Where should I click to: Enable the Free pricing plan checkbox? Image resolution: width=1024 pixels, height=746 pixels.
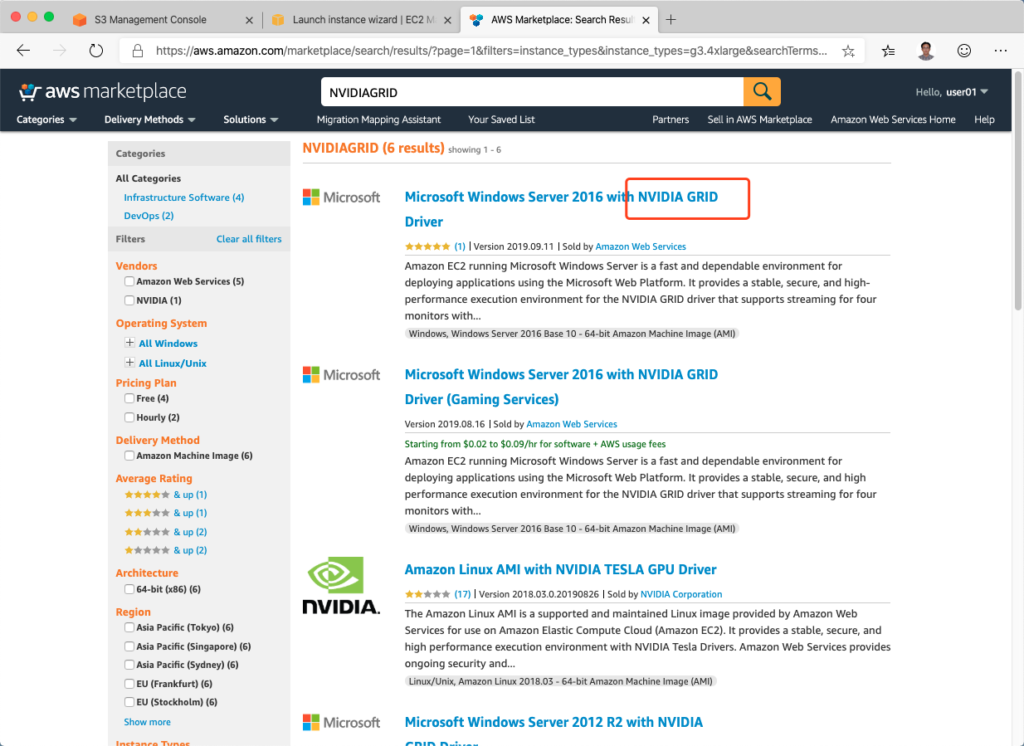[x=129, y=399]
